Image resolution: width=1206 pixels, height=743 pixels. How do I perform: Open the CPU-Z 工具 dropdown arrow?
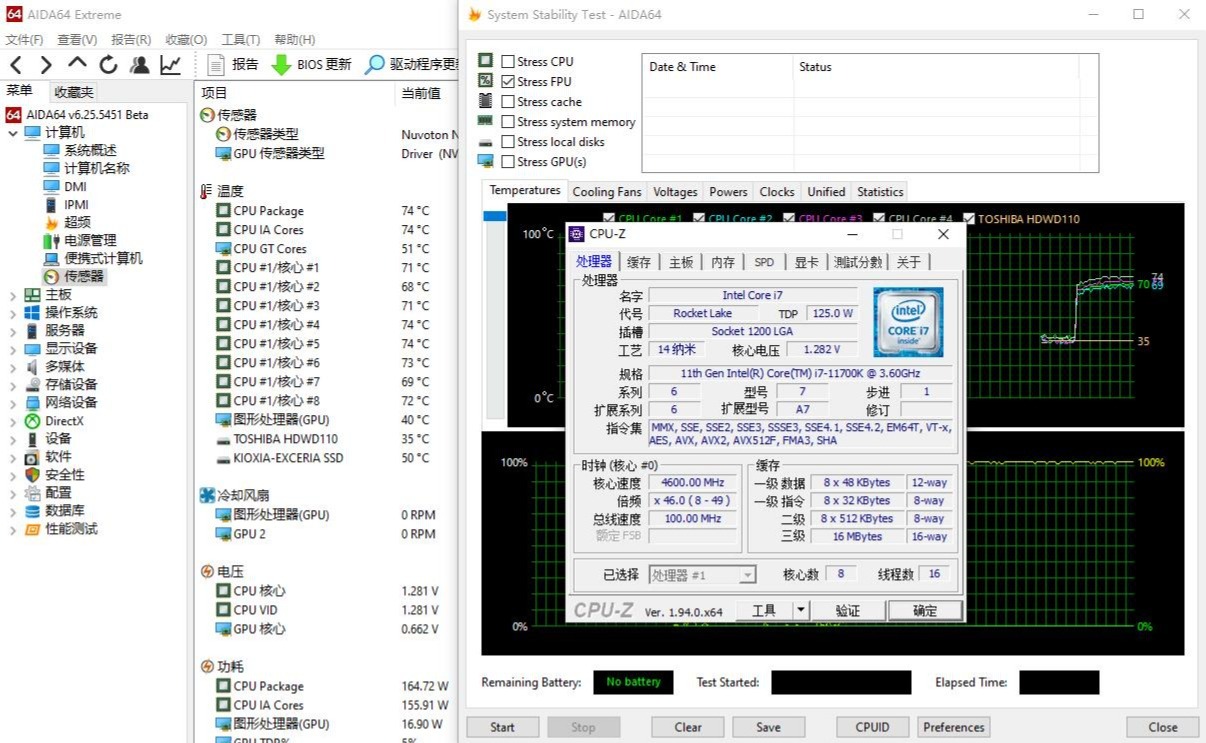[800, 610]
